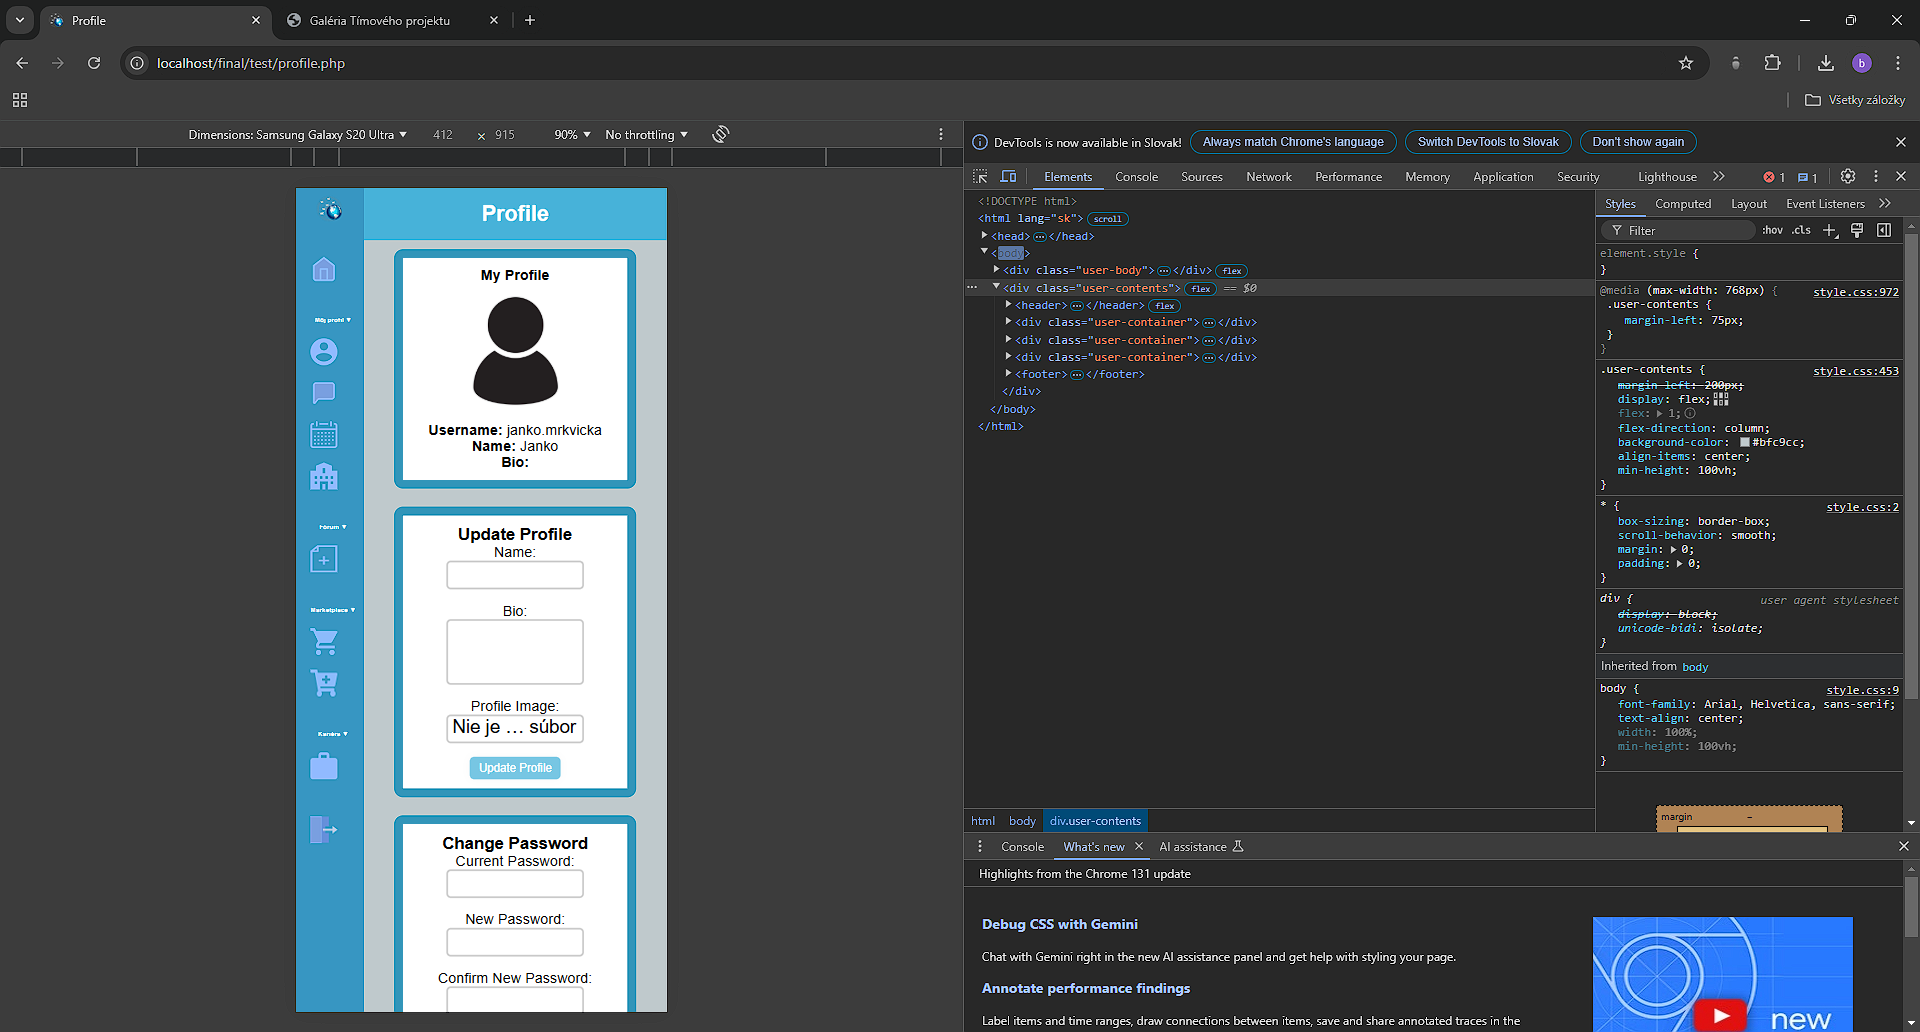This screenshot has height=1032, width=1920.
Task: Click the Name input field in Update Profile
Action: [515, 575]
